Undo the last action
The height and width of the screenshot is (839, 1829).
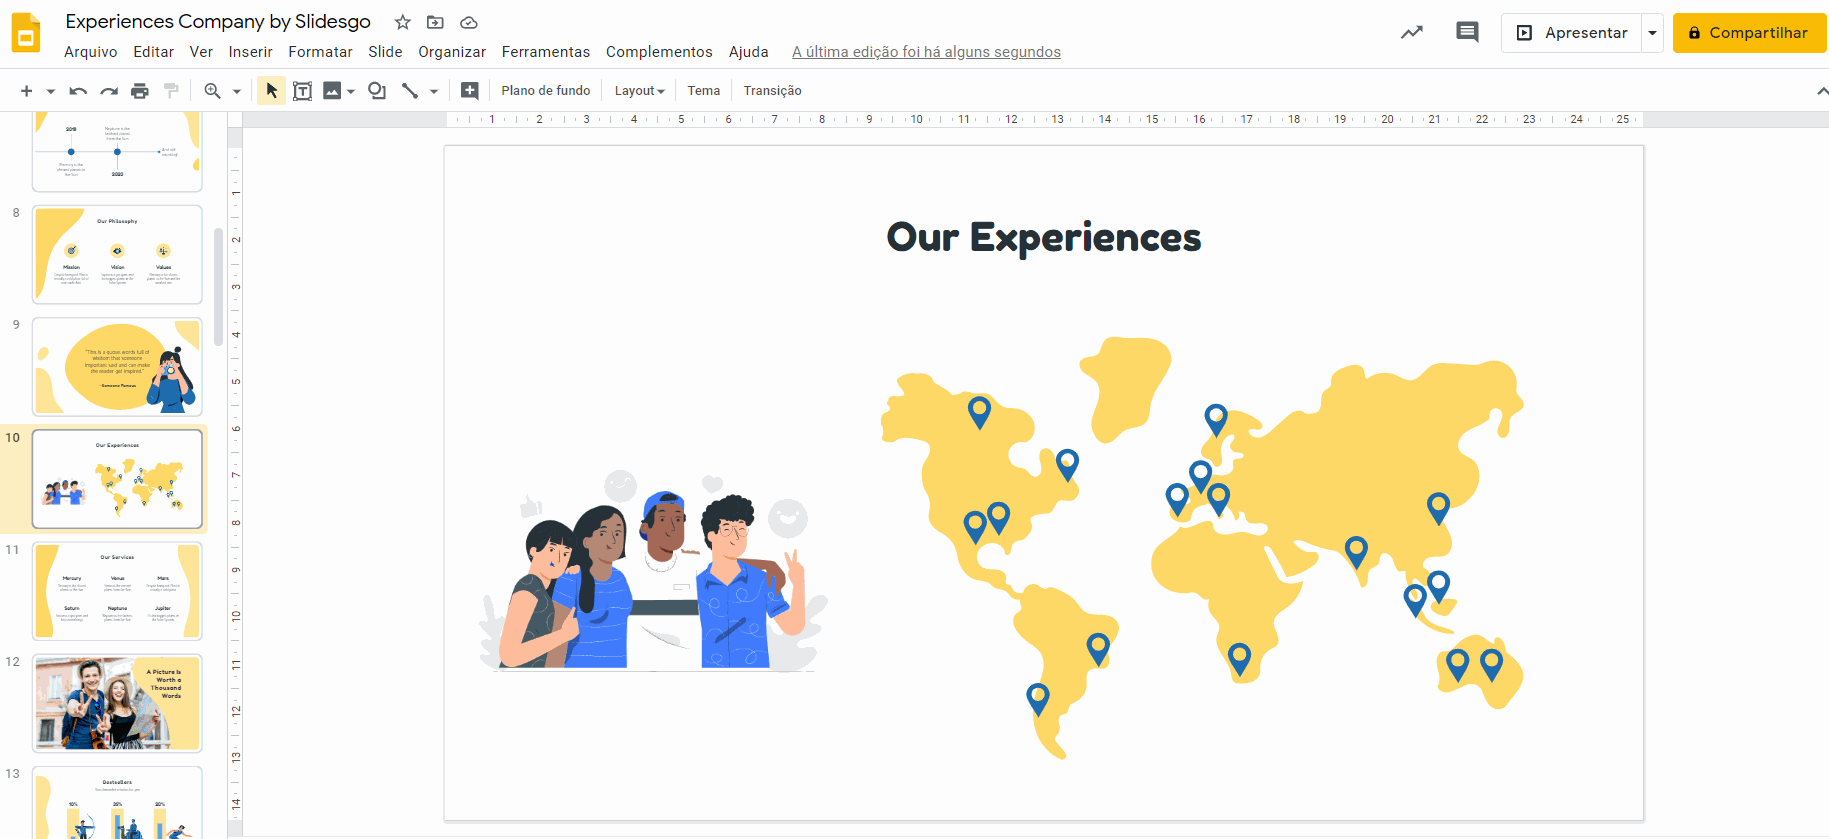pos(78,91)
